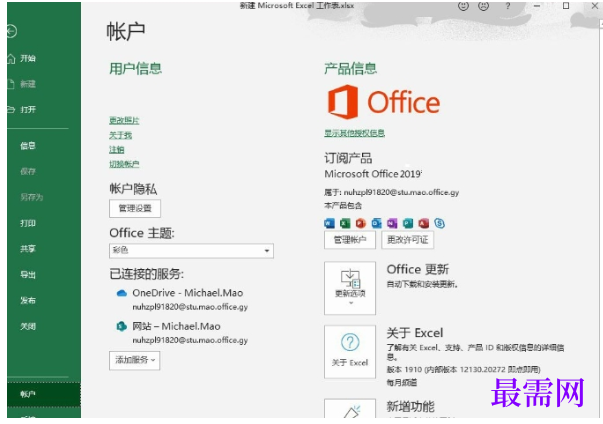This screenshot has width=603, height=424.
Task: Click the Publisher app icon
Action: 408,223
